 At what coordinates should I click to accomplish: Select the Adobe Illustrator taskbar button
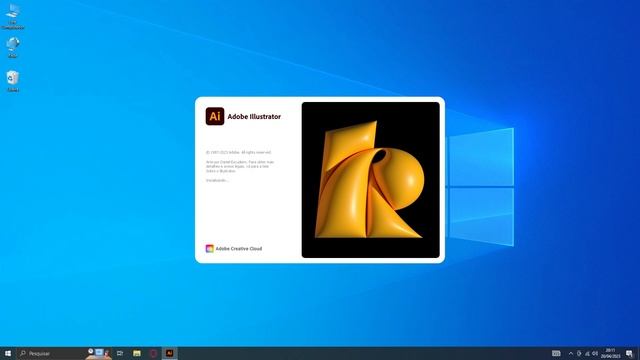[x=169, y=353]
